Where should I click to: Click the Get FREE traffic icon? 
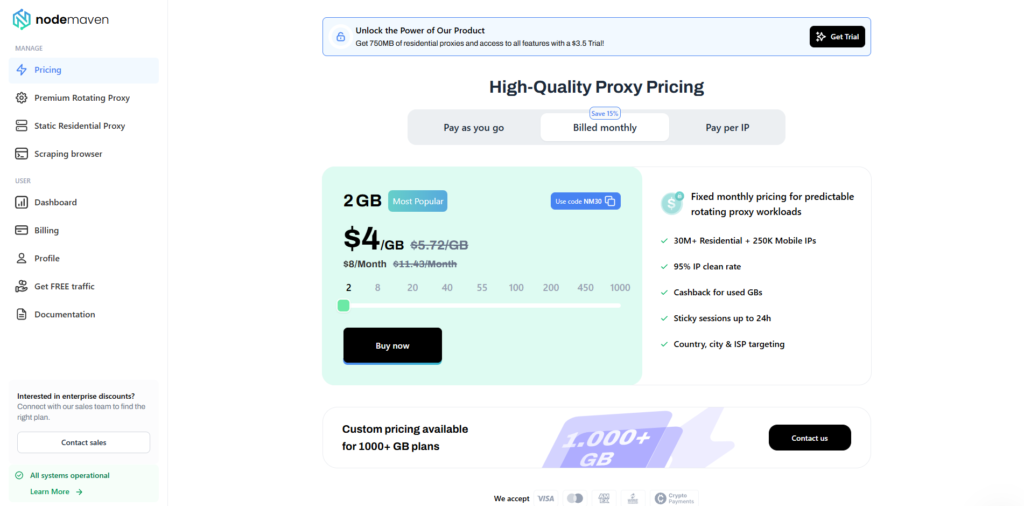tap(22, 286)
